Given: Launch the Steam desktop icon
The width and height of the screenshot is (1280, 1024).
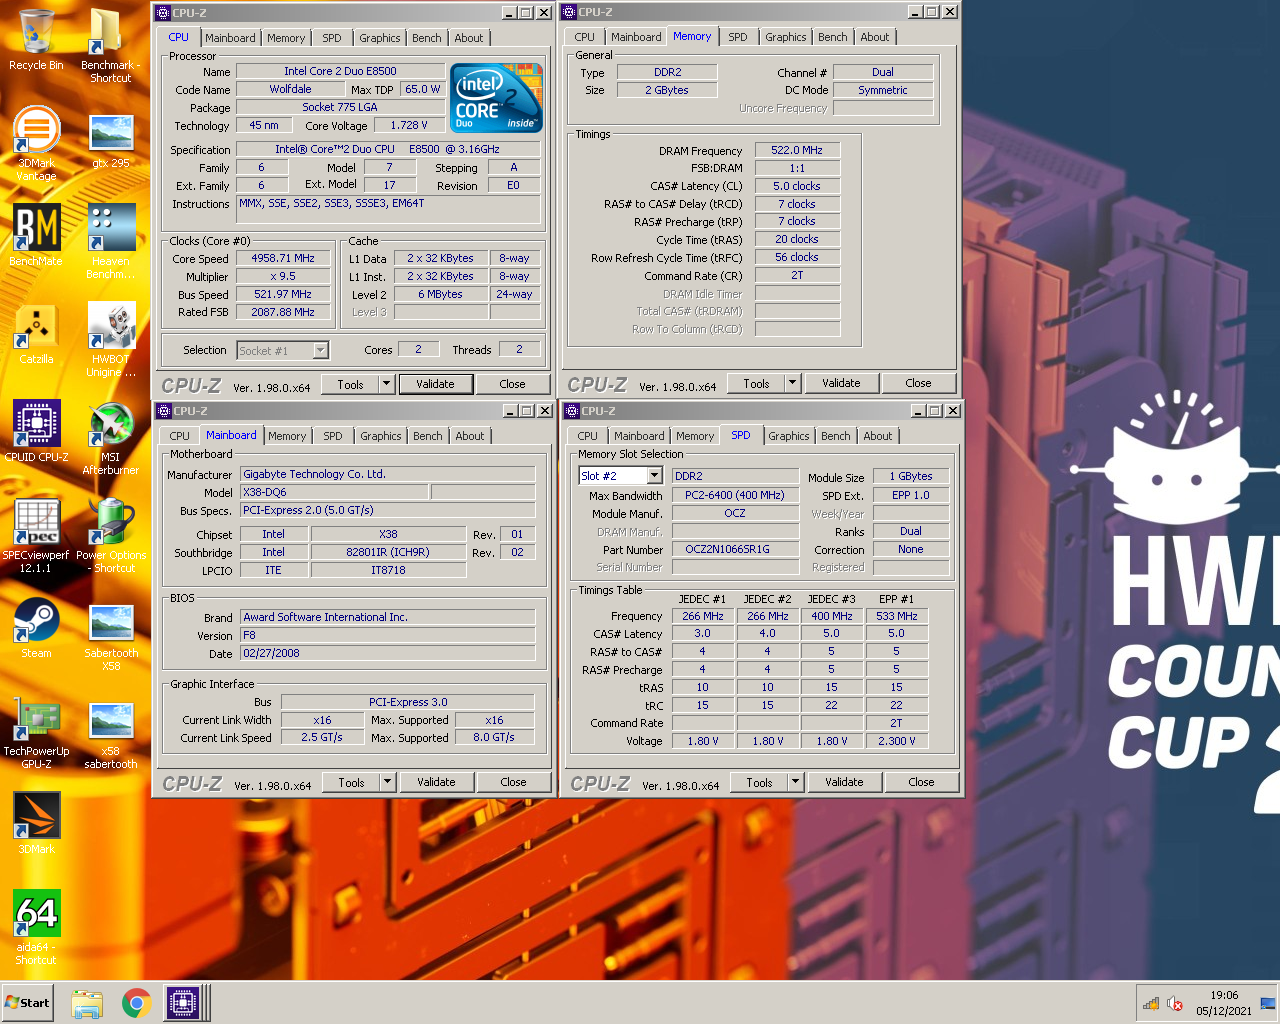Looking at the screenshot, I should pos(36,628).
